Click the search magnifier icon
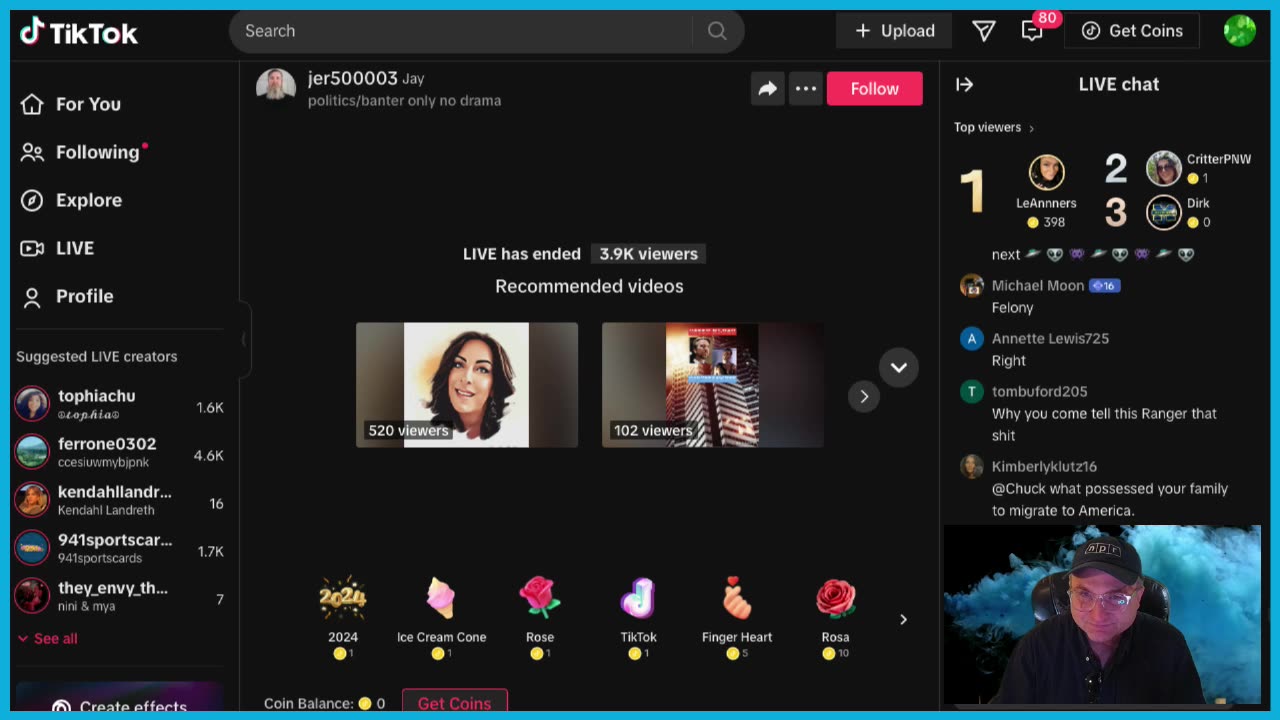The width and height of the screenshot is (1280, 720). point(717,31)
